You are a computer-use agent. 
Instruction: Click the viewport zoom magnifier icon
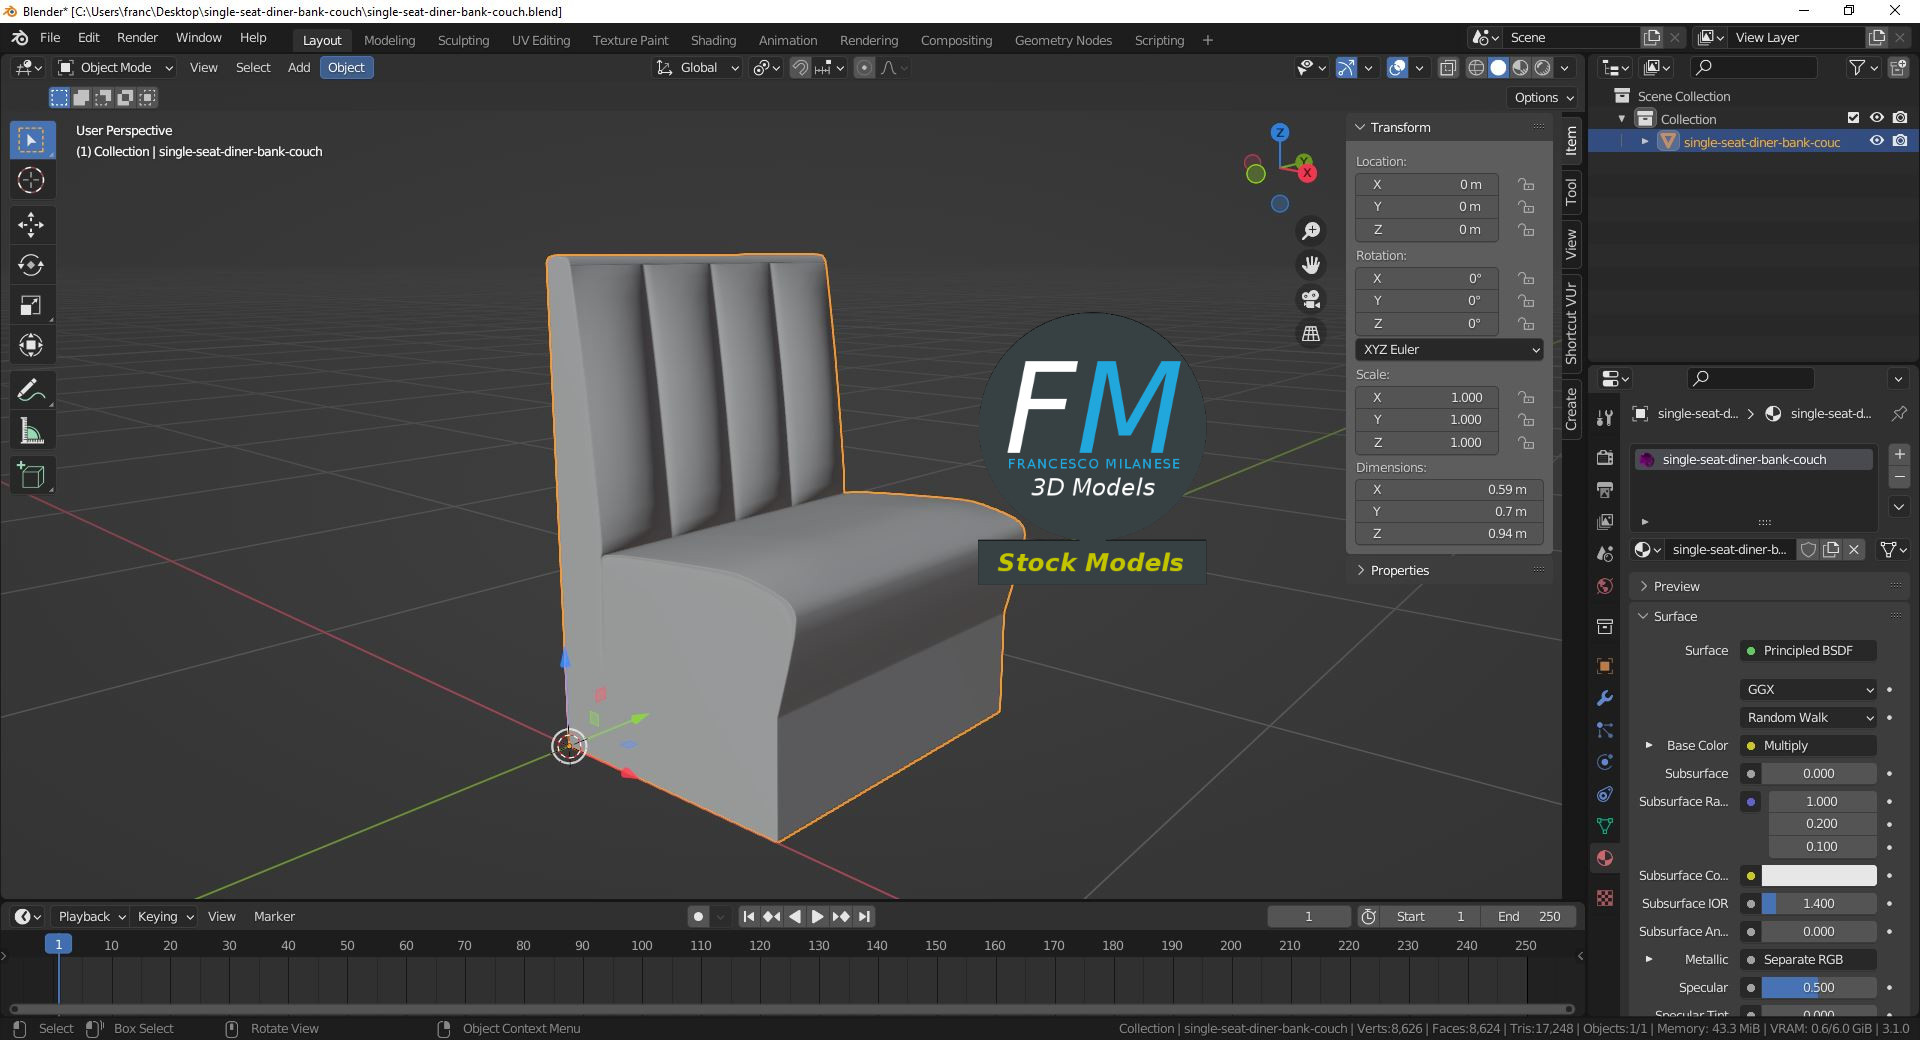pyautogui.click(x=1311, y=231)
